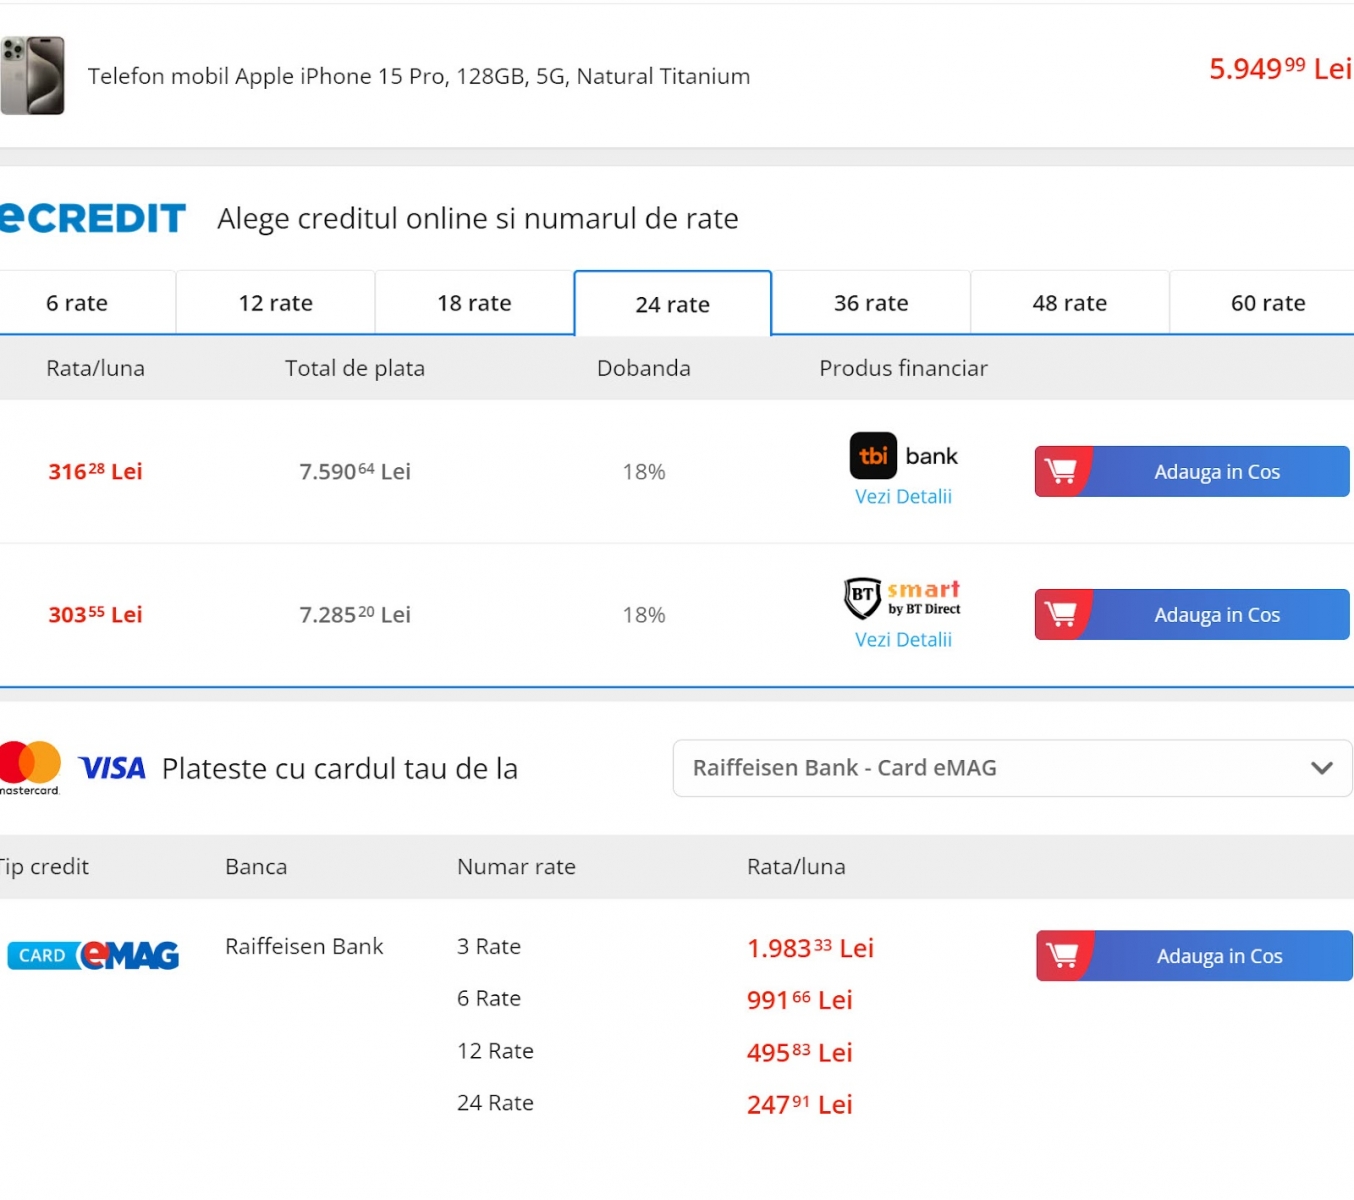Click cart icon in Raiffeisen Bank row
This screenshot has width=1354, height=1200.
click(1063, 956)
